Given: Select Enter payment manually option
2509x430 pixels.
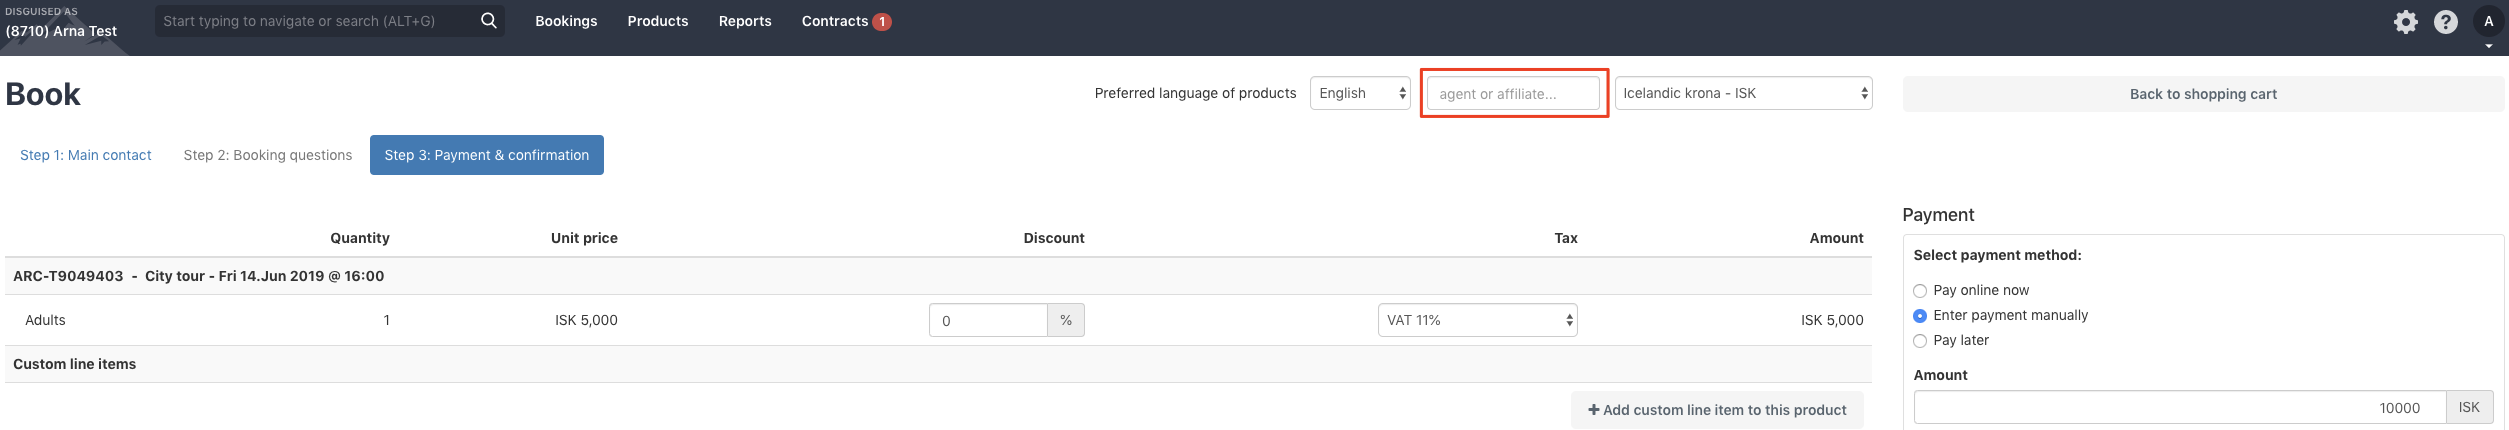Looking at the screenshot, I should click(1919, 316).
